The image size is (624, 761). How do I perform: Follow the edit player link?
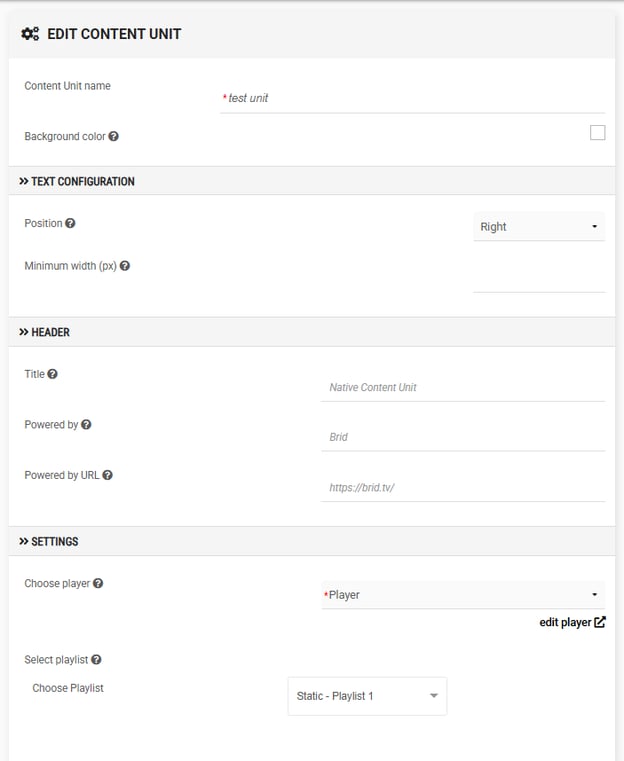[572, 622]
